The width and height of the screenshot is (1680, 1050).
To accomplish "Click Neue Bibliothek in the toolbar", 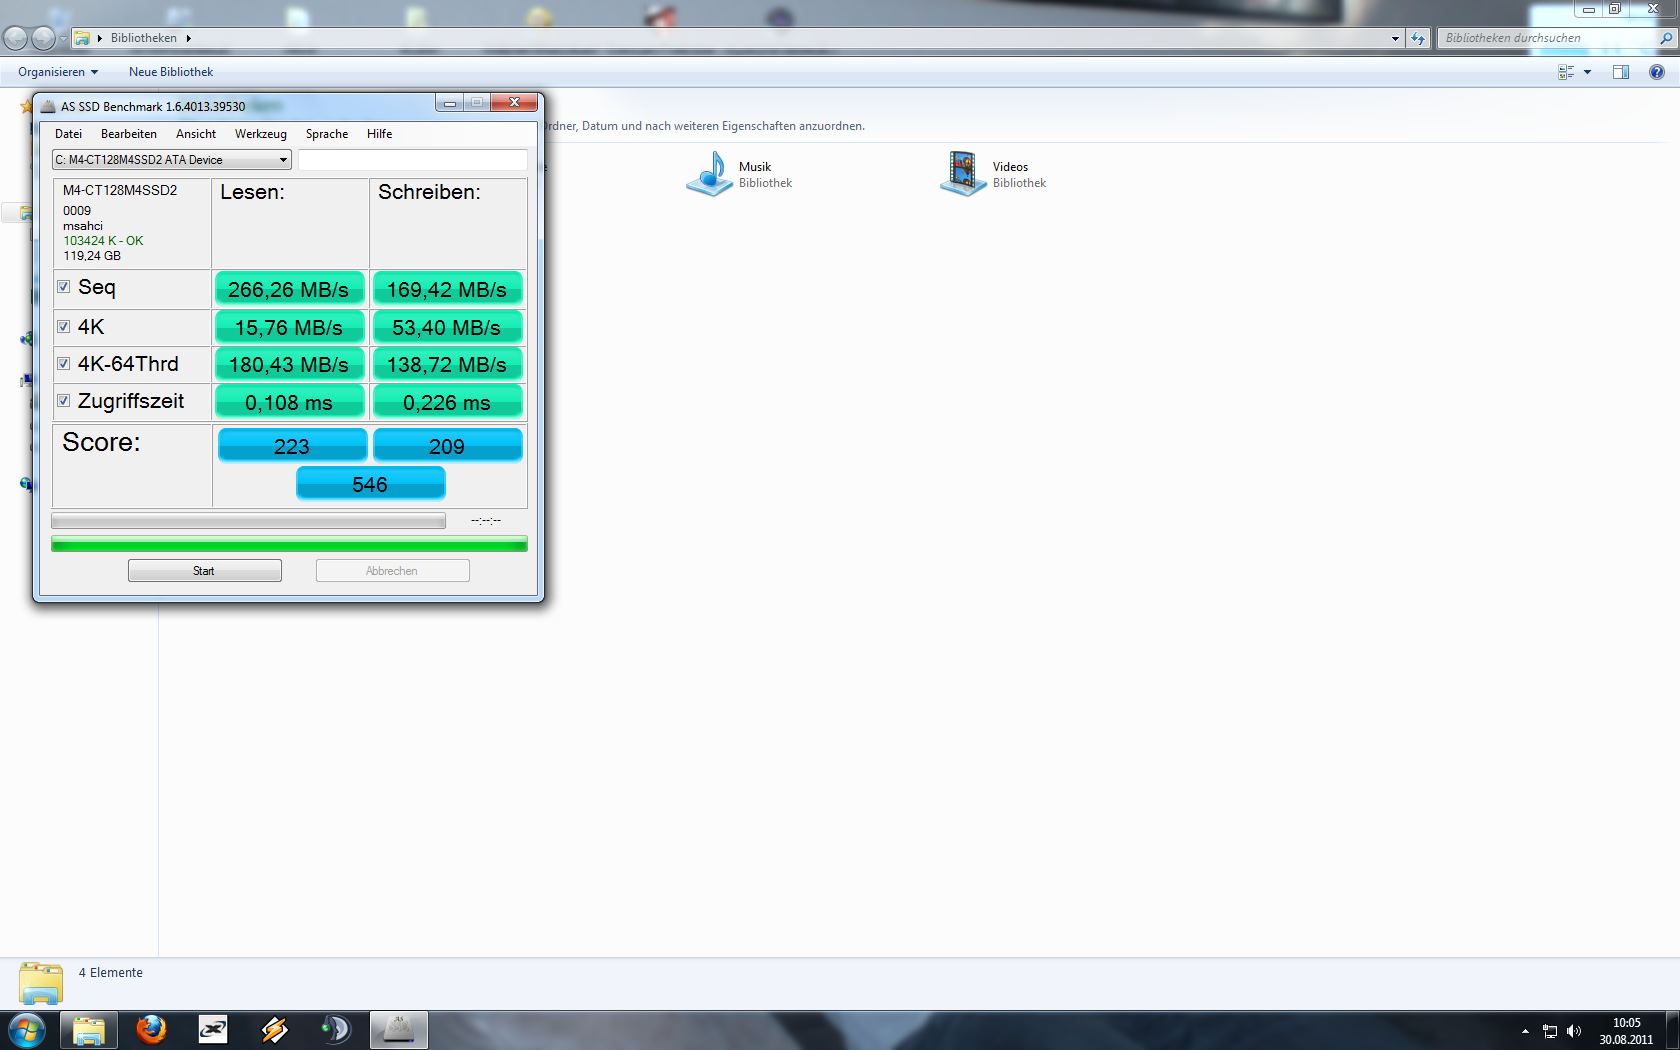I will (x=171, y=72).
